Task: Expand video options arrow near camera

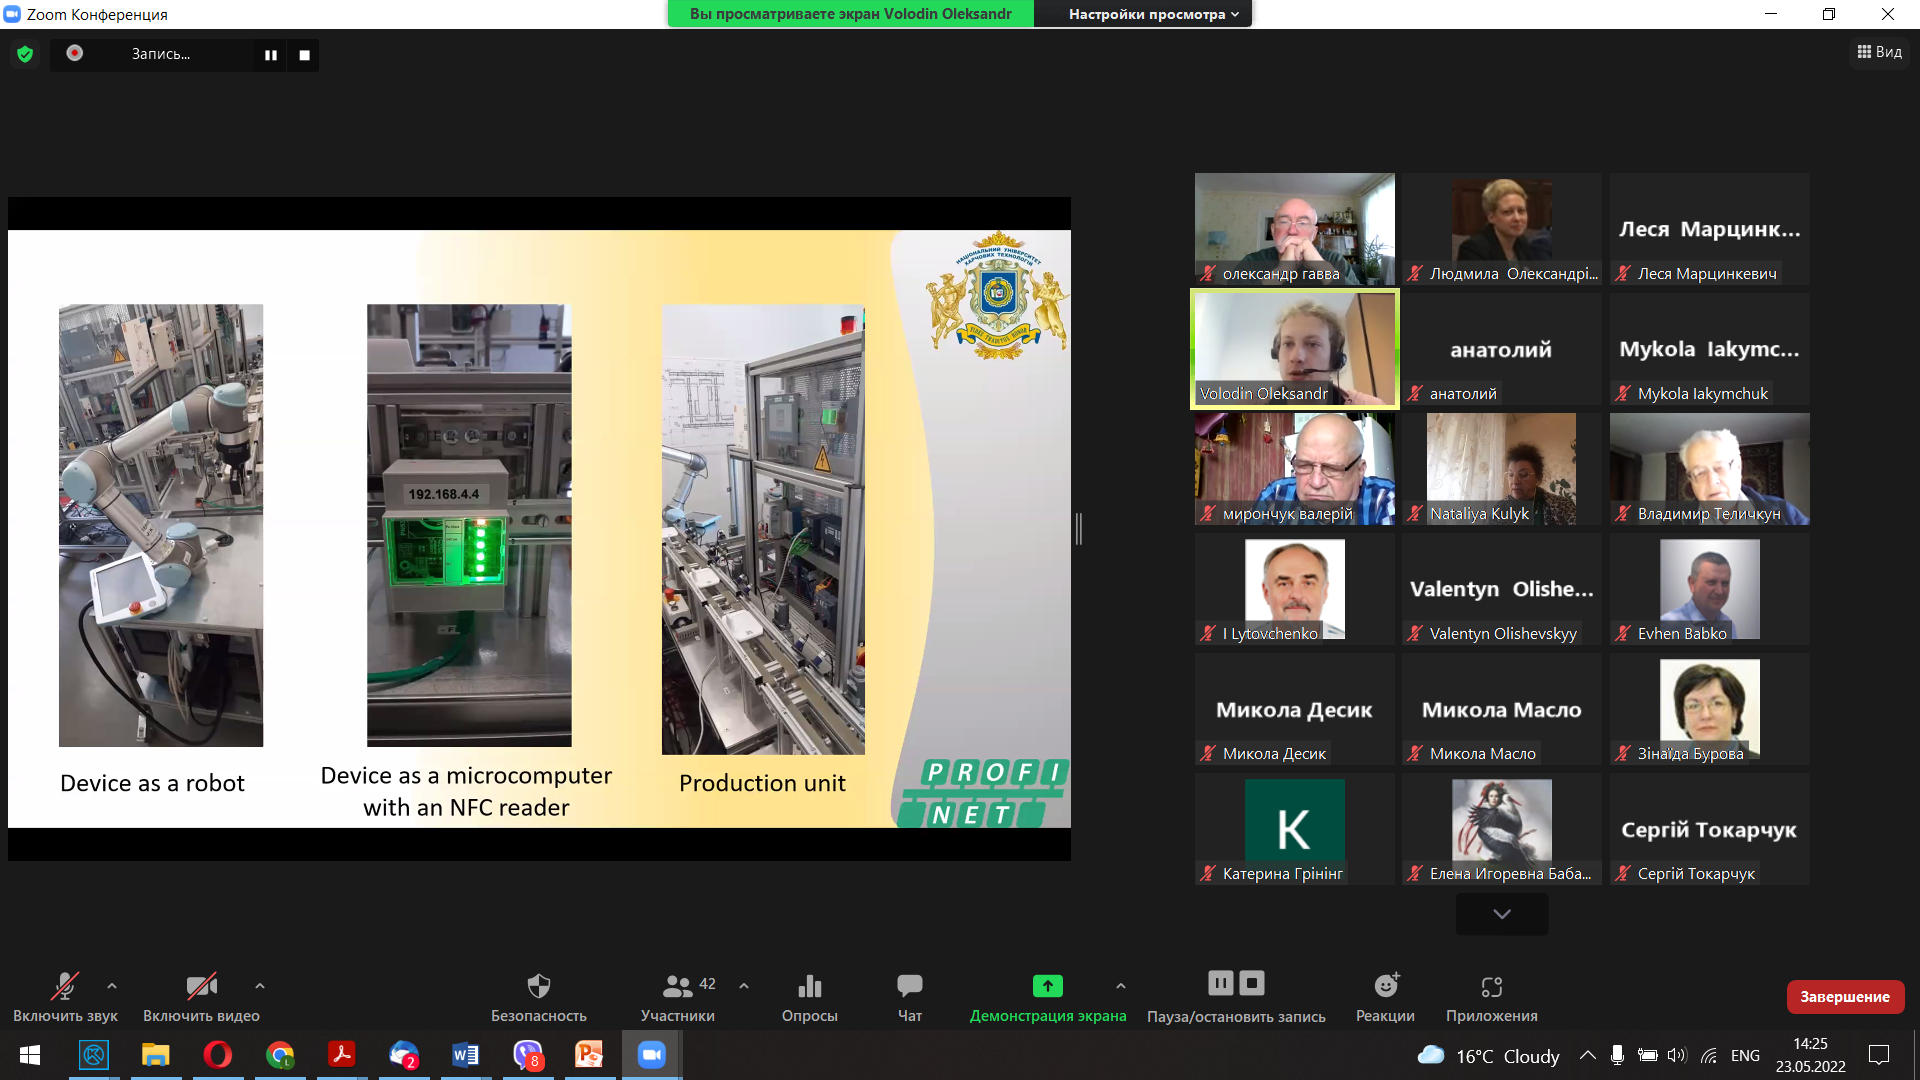Action: click(x=260, y=986)
